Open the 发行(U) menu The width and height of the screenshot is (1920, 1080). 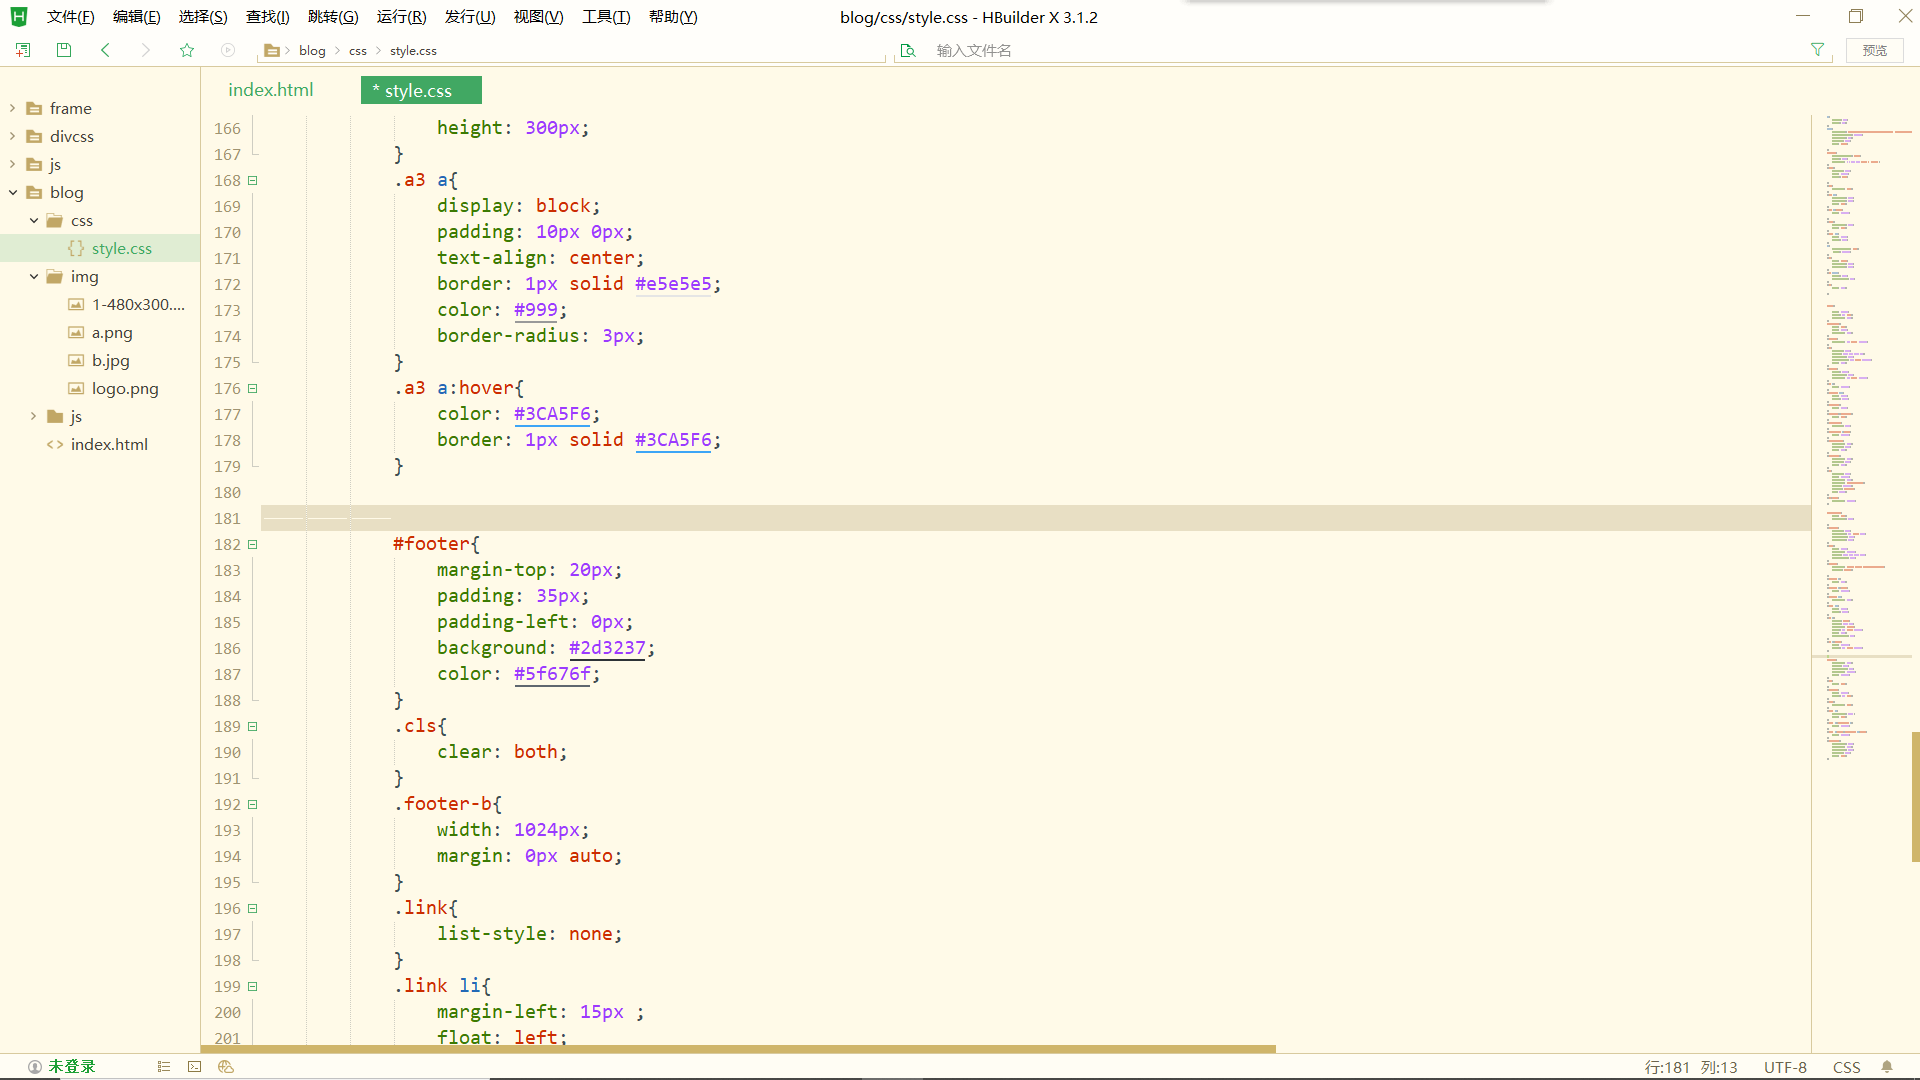(x=470, y=17)
